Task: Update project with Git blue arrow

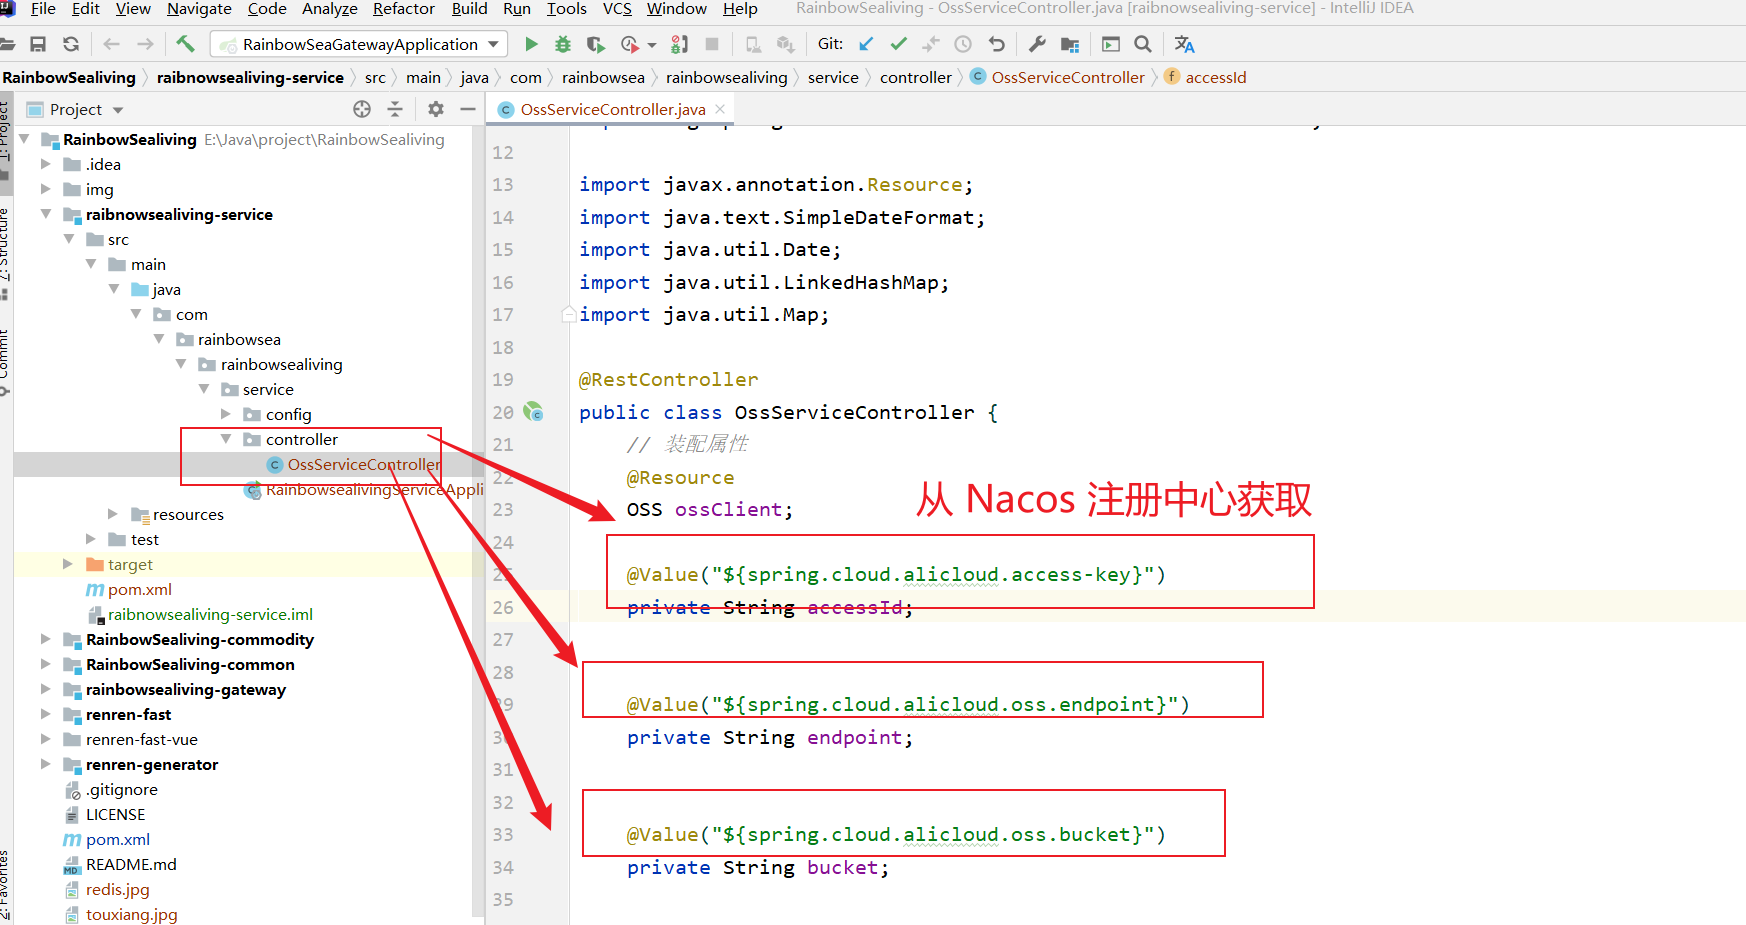Action: (x=866, y=44)
